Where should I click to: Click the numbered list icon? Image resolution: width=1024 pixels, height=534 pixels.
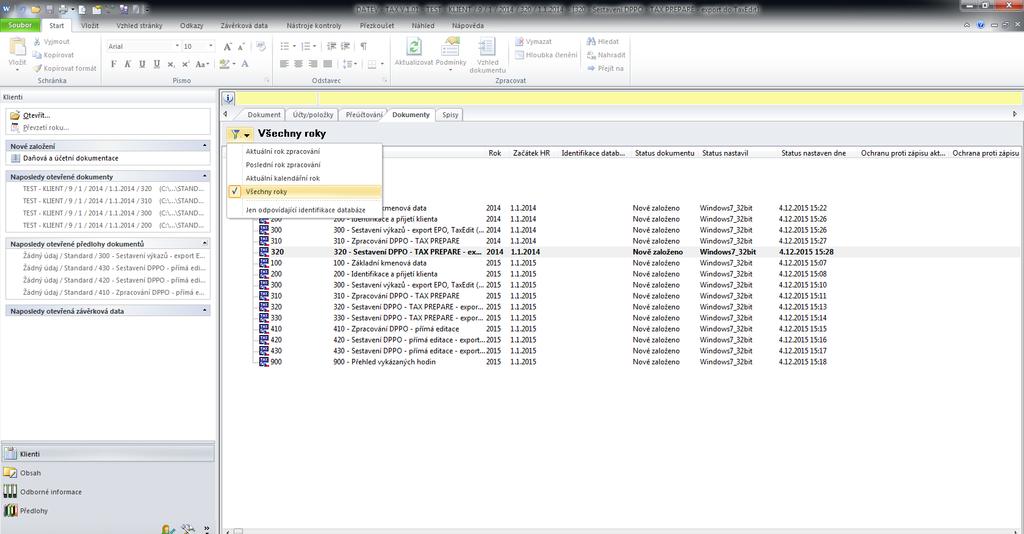pos(306,46)
